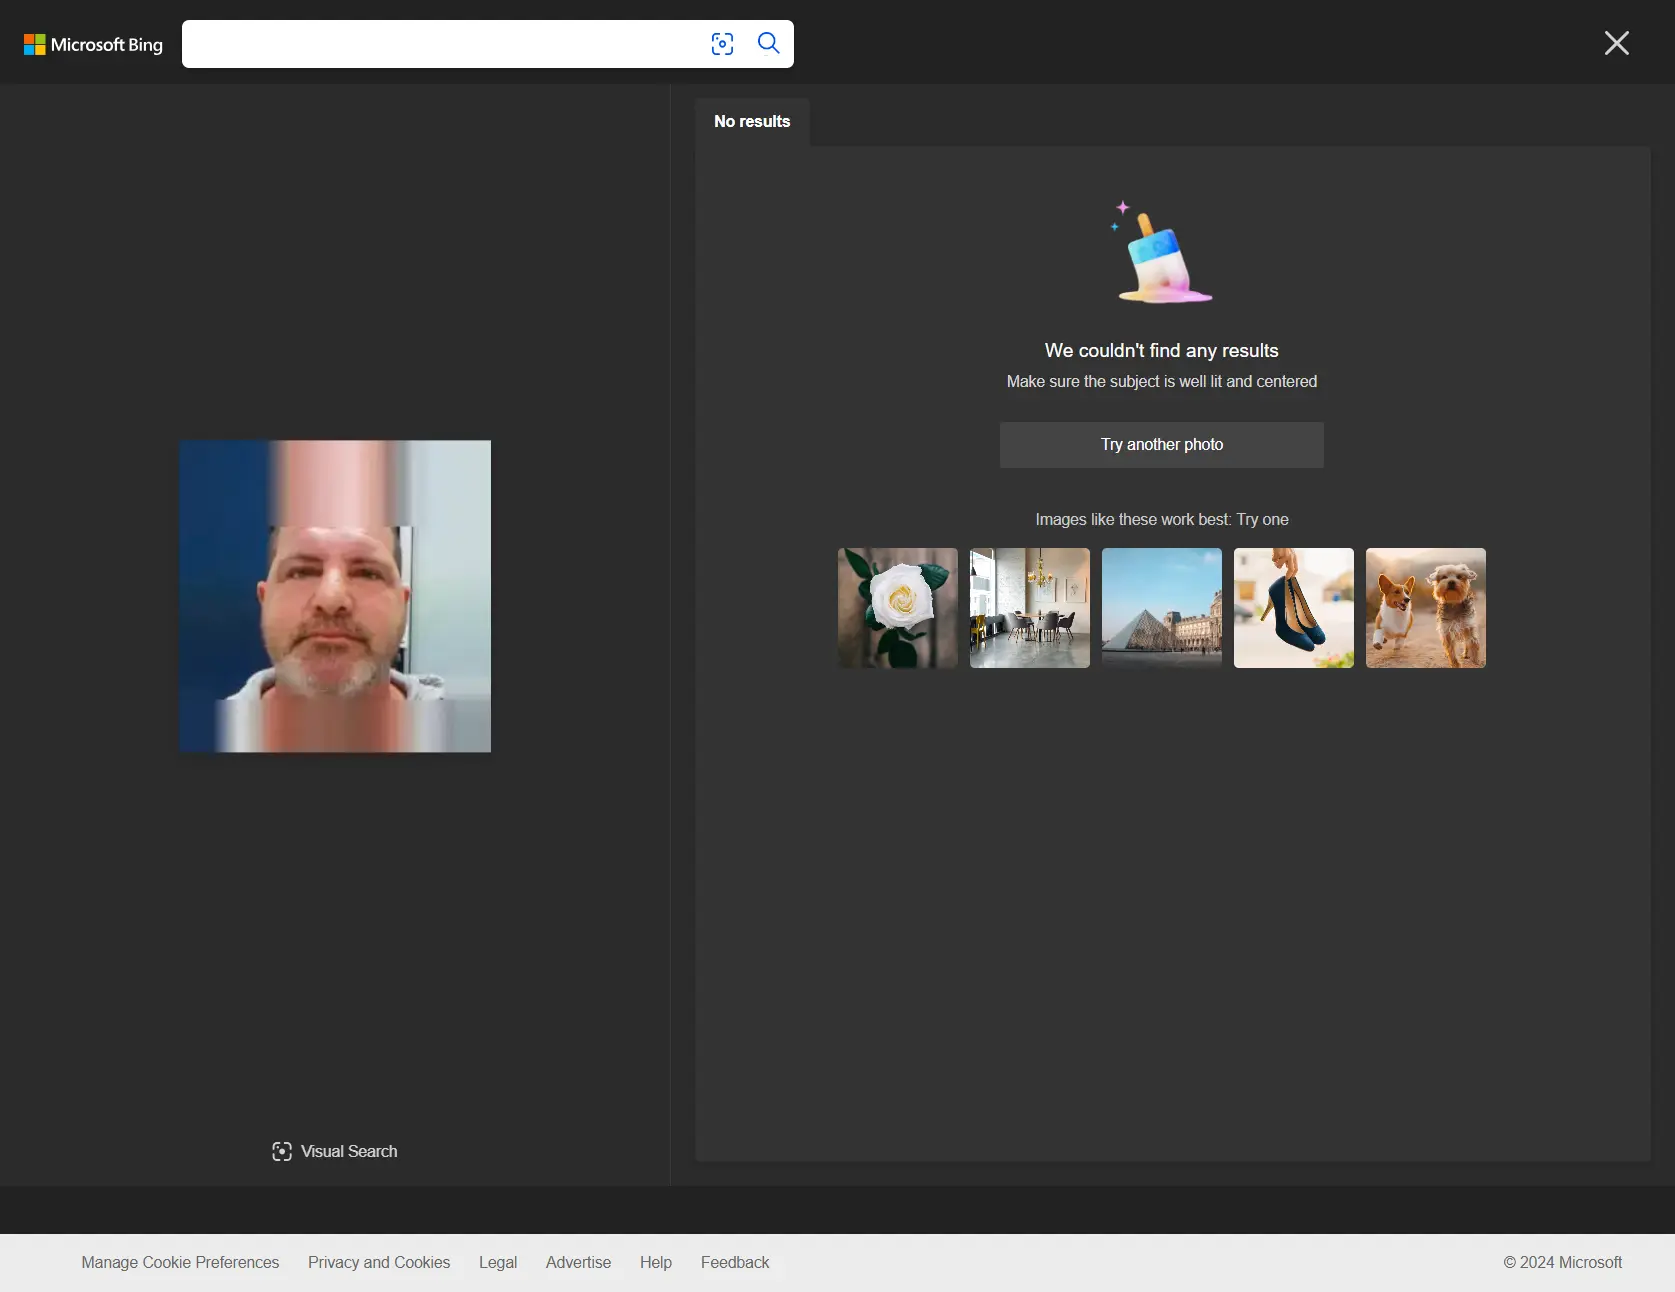Go to the Legal footer link

click(497, 1262)
